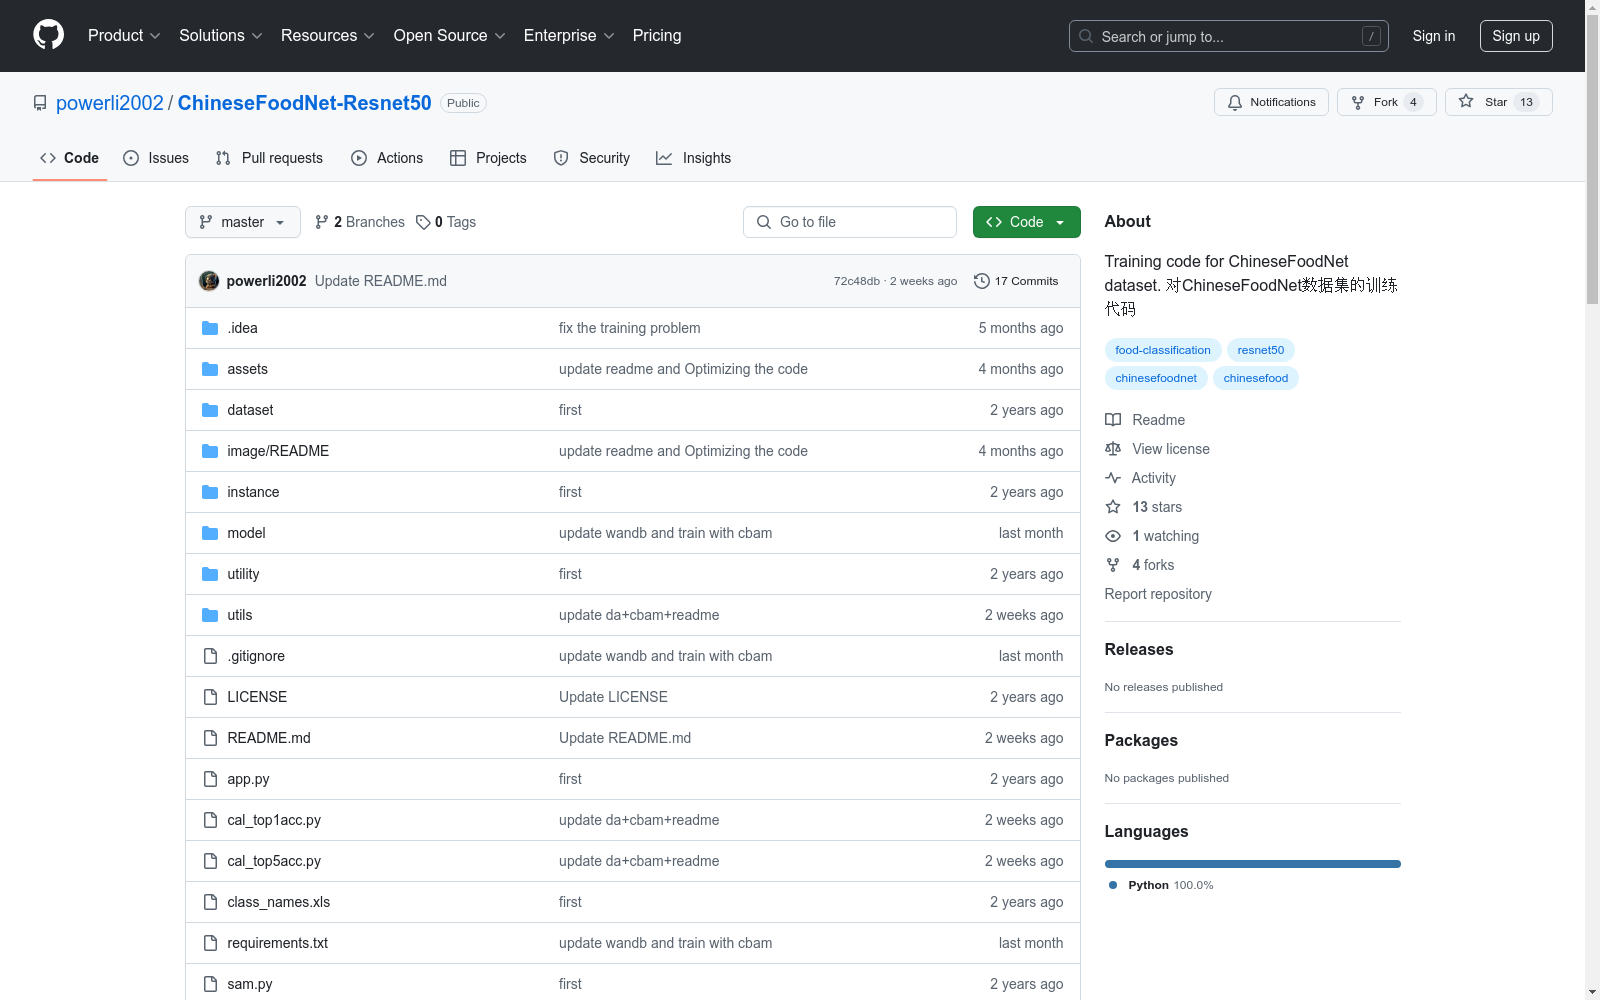
Task: Open the Pricing link
Action: [657, 35]
